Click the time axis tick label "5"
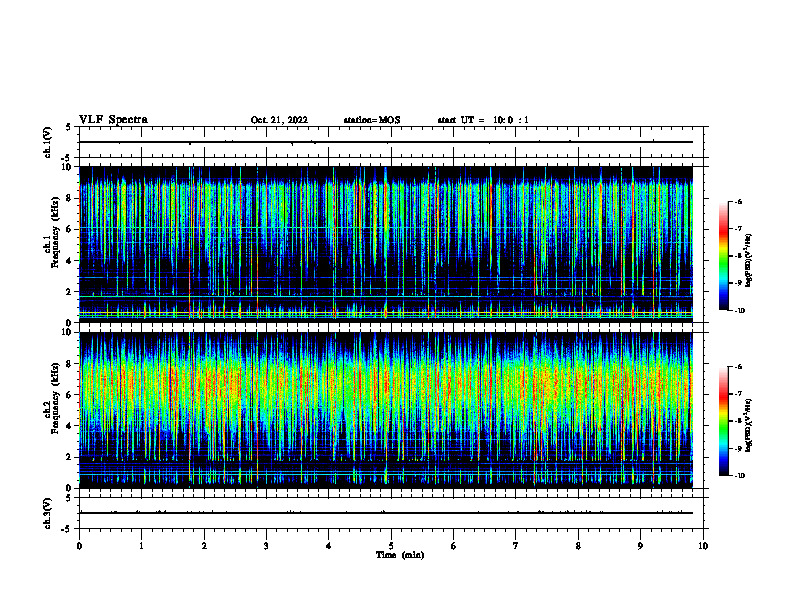 pyautogui.click(x=391, y=546)
